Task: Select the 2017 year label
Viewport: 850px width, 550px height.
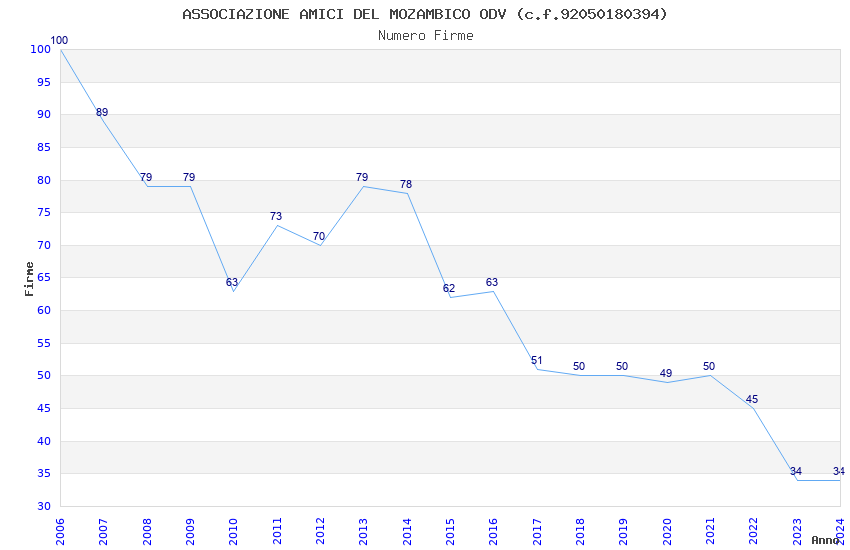Action: point(537,532)
